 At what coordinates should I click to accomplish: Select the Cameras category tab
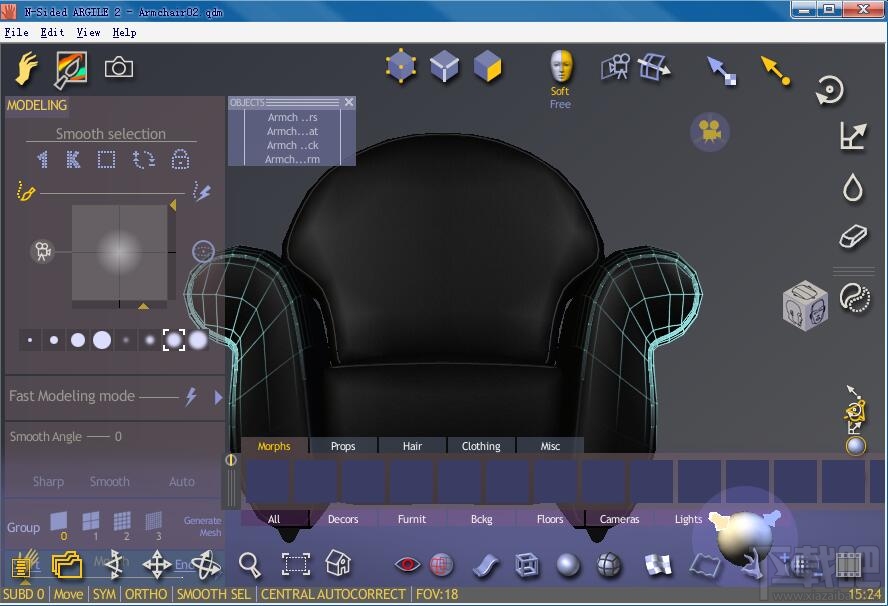coord(619,519)
